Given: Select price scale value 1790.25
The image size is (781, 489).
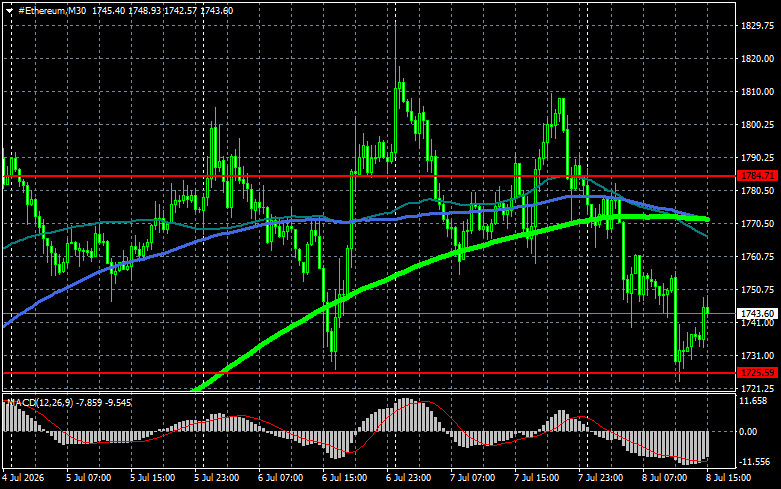Looking at the screenshot, I should tap(758, 158).
